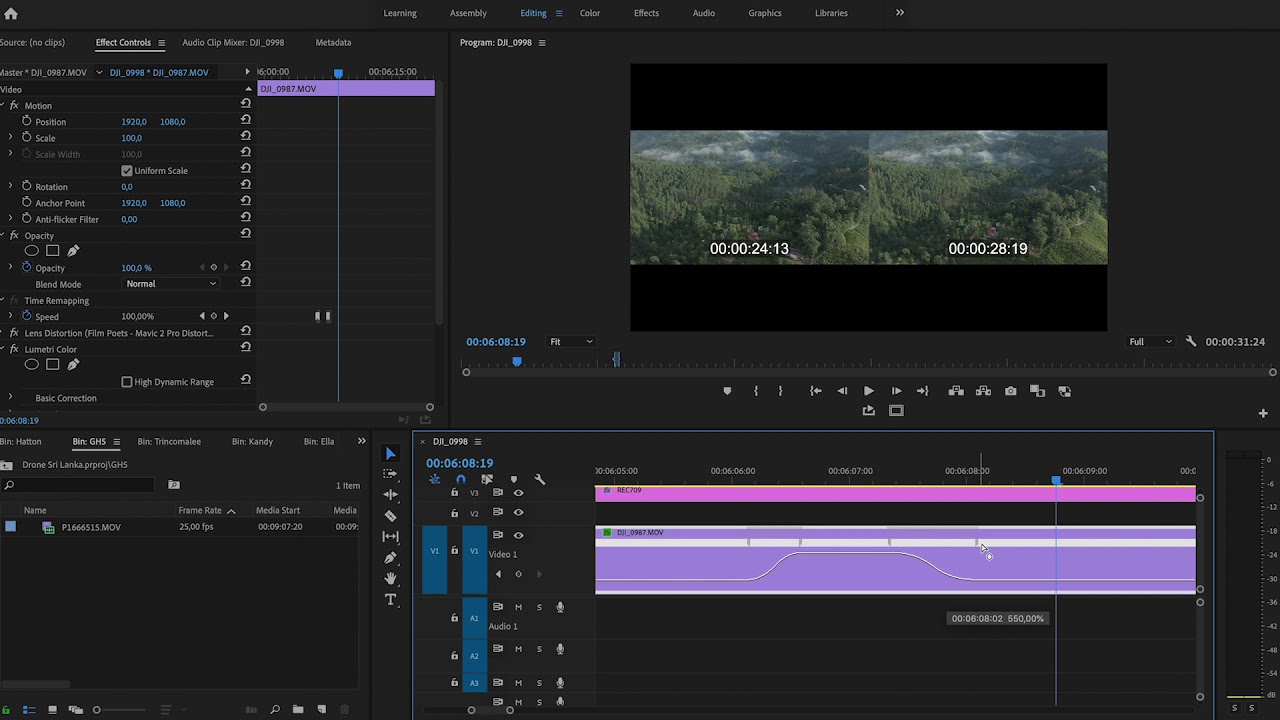Select the Razor tool in the timeline toolbar

[390, 516]
